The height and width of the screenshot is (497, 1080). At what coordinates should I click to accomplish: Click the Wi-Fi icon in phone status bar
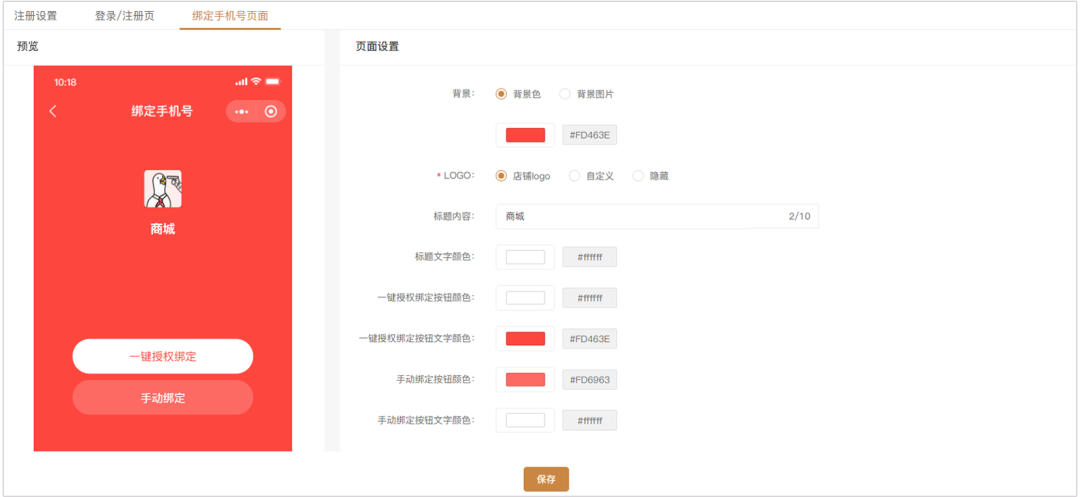256,81
